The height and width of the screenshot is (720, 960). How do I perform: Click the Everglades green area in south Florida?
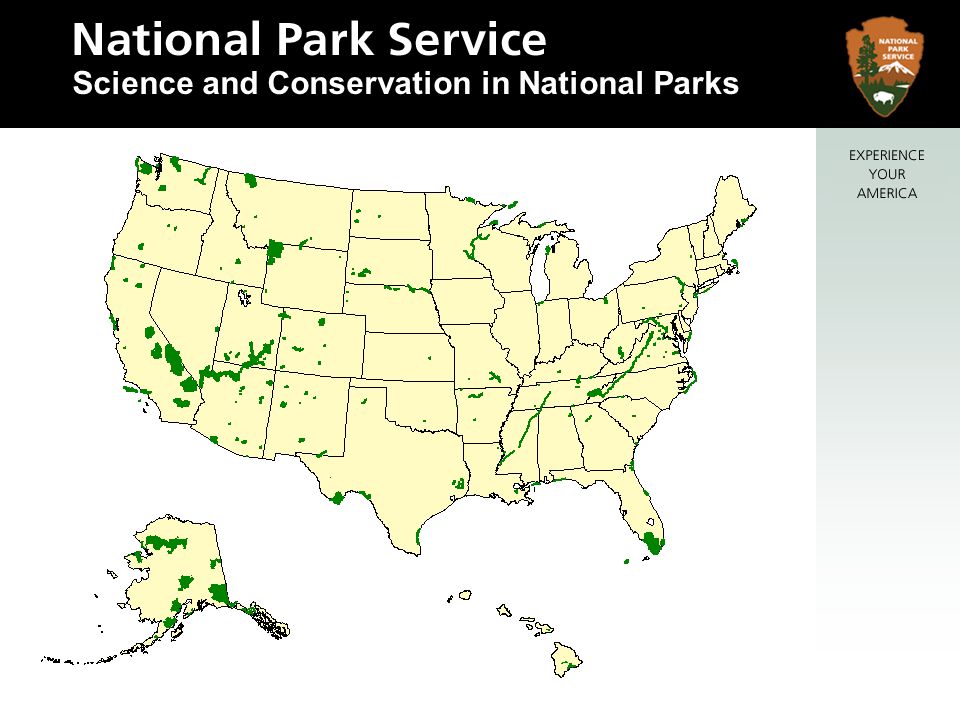coord(653,542)
